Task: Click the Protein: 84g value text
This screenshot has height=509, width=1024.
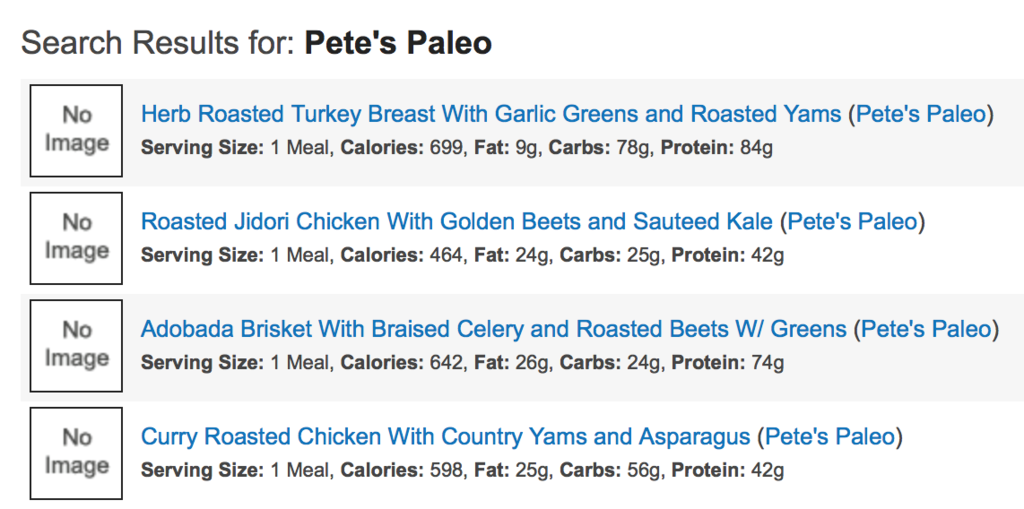Action: [x=716, y=148]
